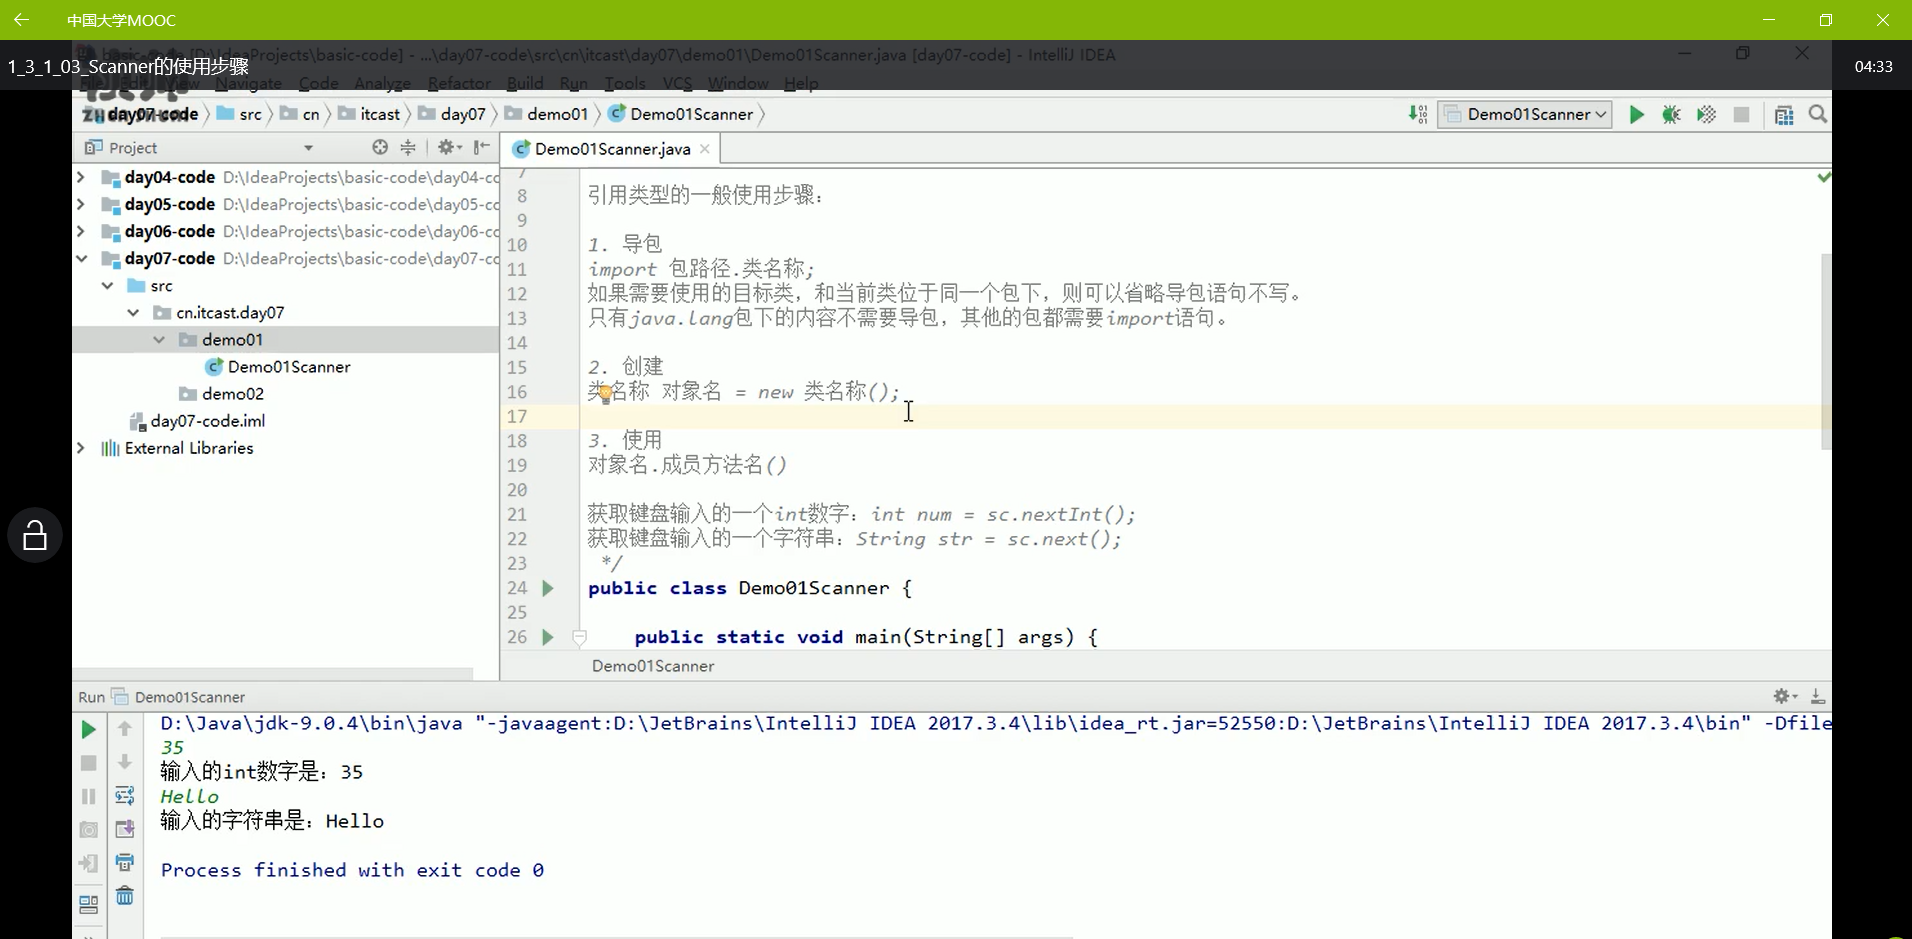1912x939 pixels.
Task: Select day07-code.iml file in the tree
Action: [x=197, y=421]
